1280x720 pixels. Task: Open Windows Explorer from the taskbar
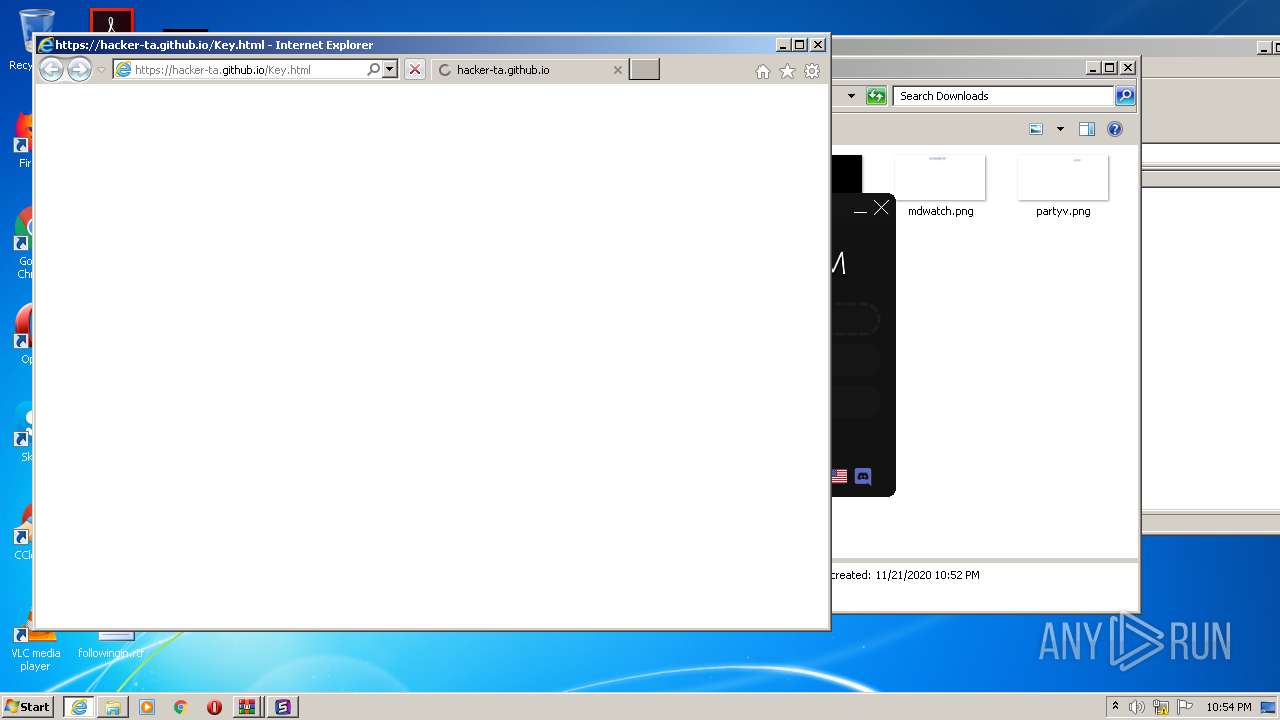(x=113, y=707)
